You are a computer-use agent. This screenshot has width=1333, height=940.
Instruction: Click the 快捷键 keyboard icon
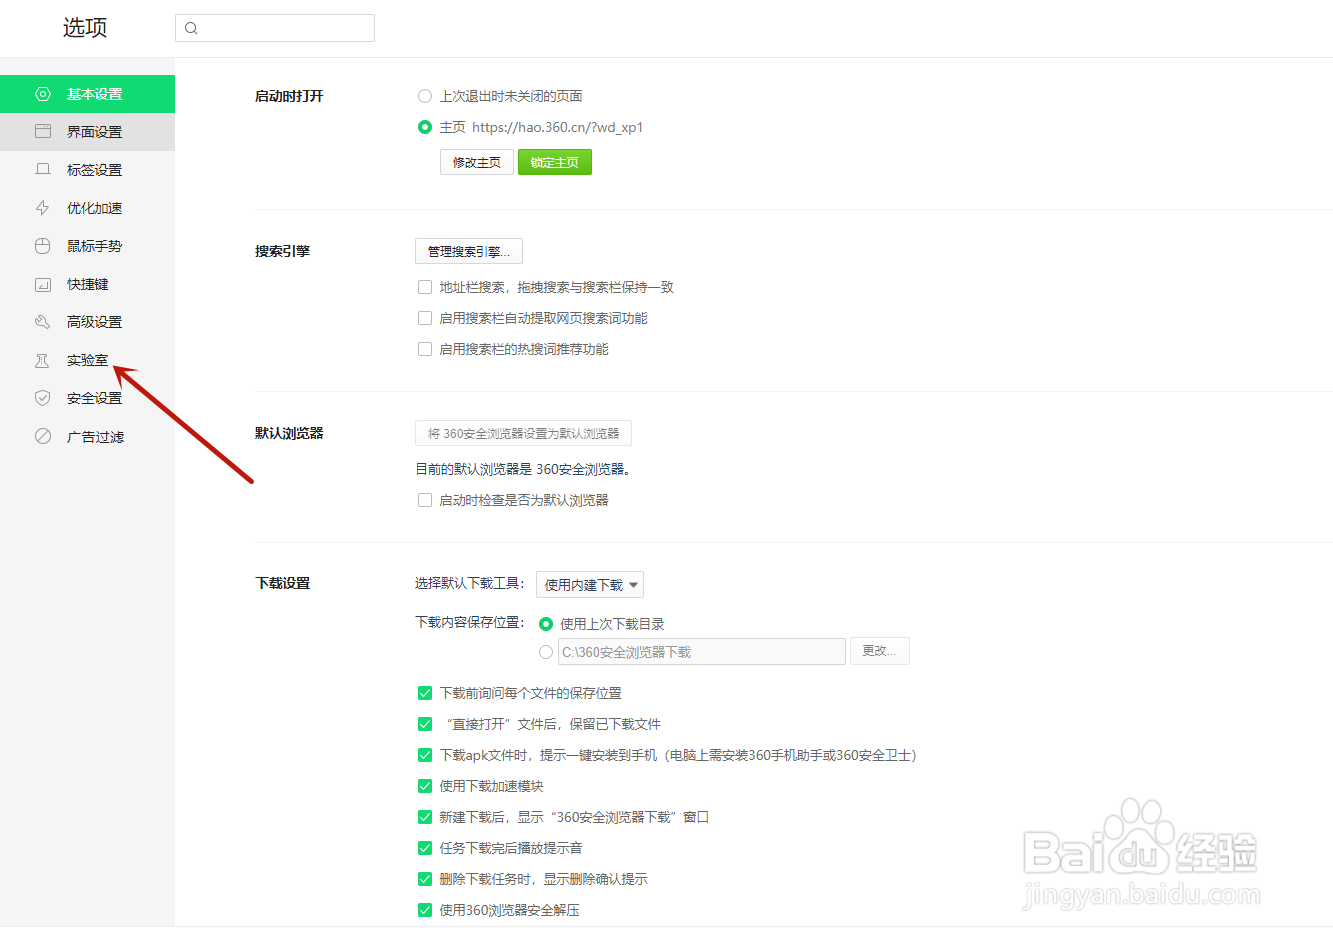tap(43, 284)
